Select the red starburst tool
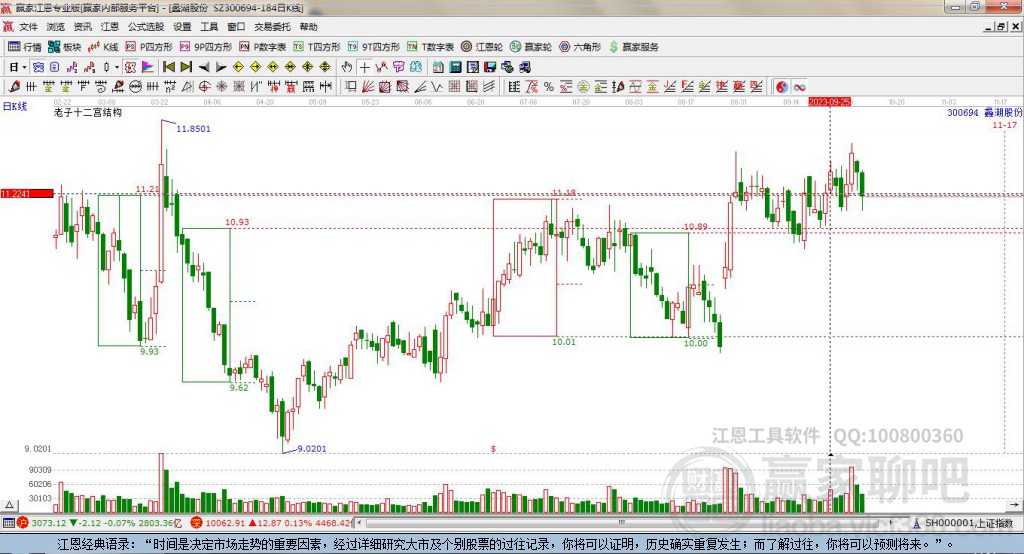 click(x=222, y=86)
